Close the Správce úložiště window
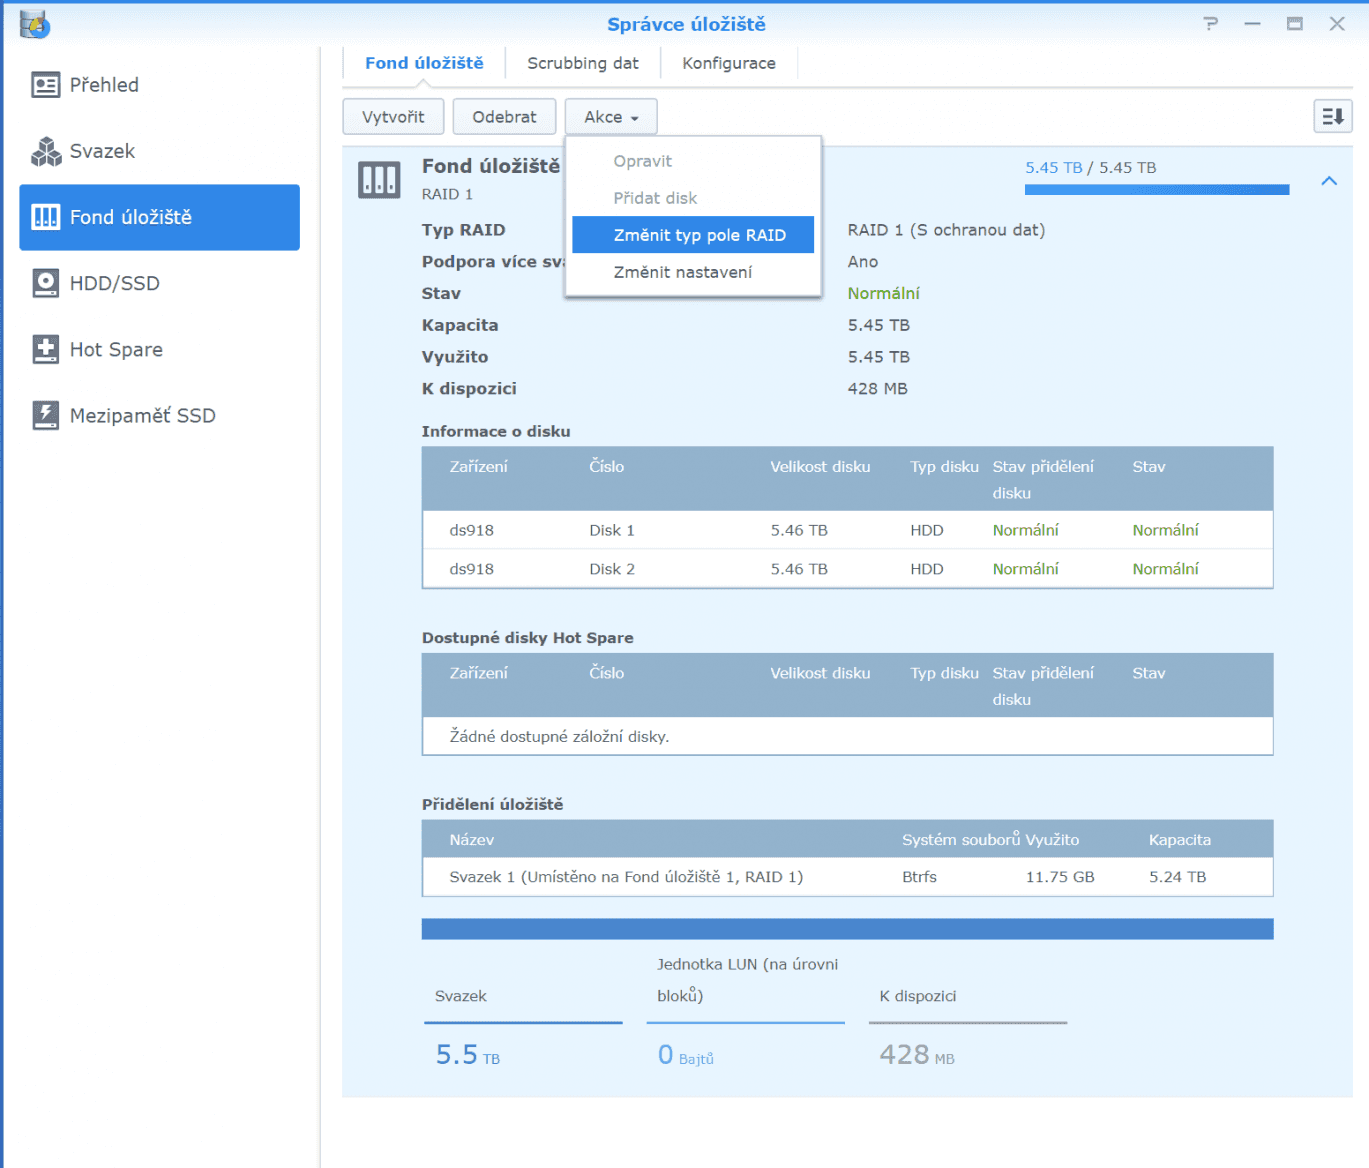Screen dimensions: 1369x1168 (1337, 23)
